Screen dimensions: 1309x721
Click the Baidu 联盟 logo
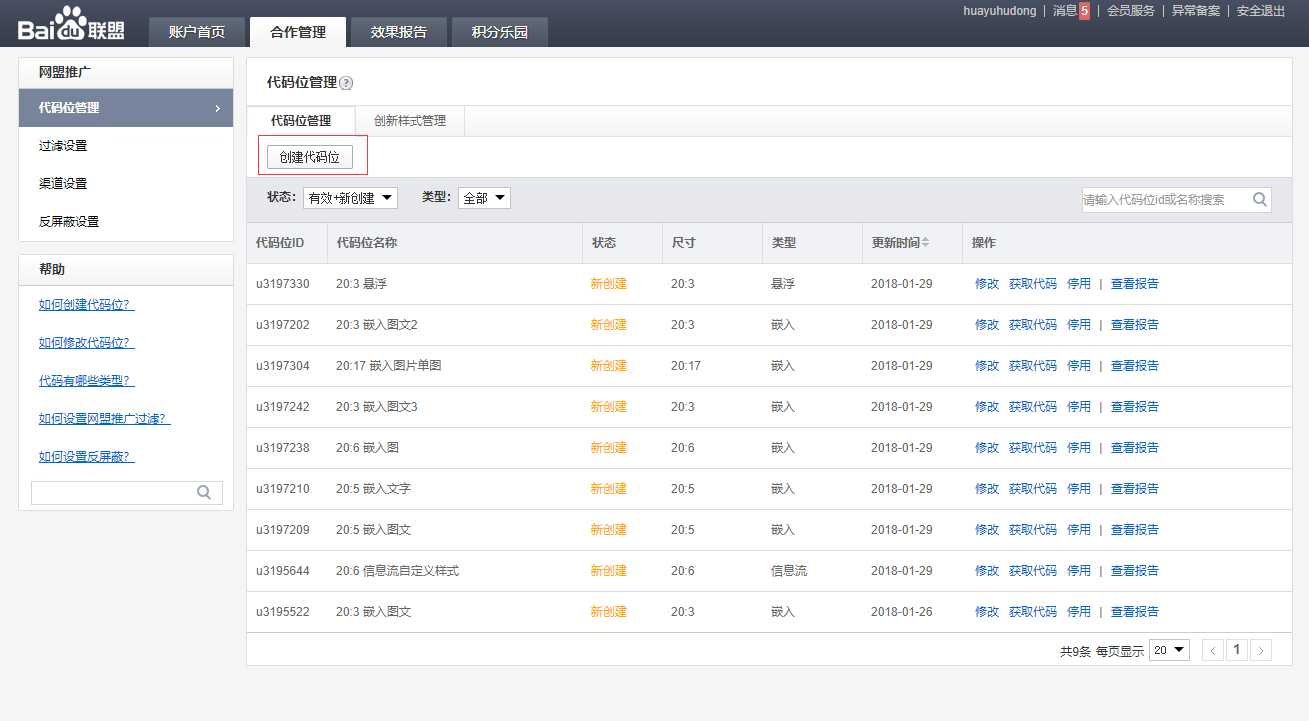tap(70, 24)
